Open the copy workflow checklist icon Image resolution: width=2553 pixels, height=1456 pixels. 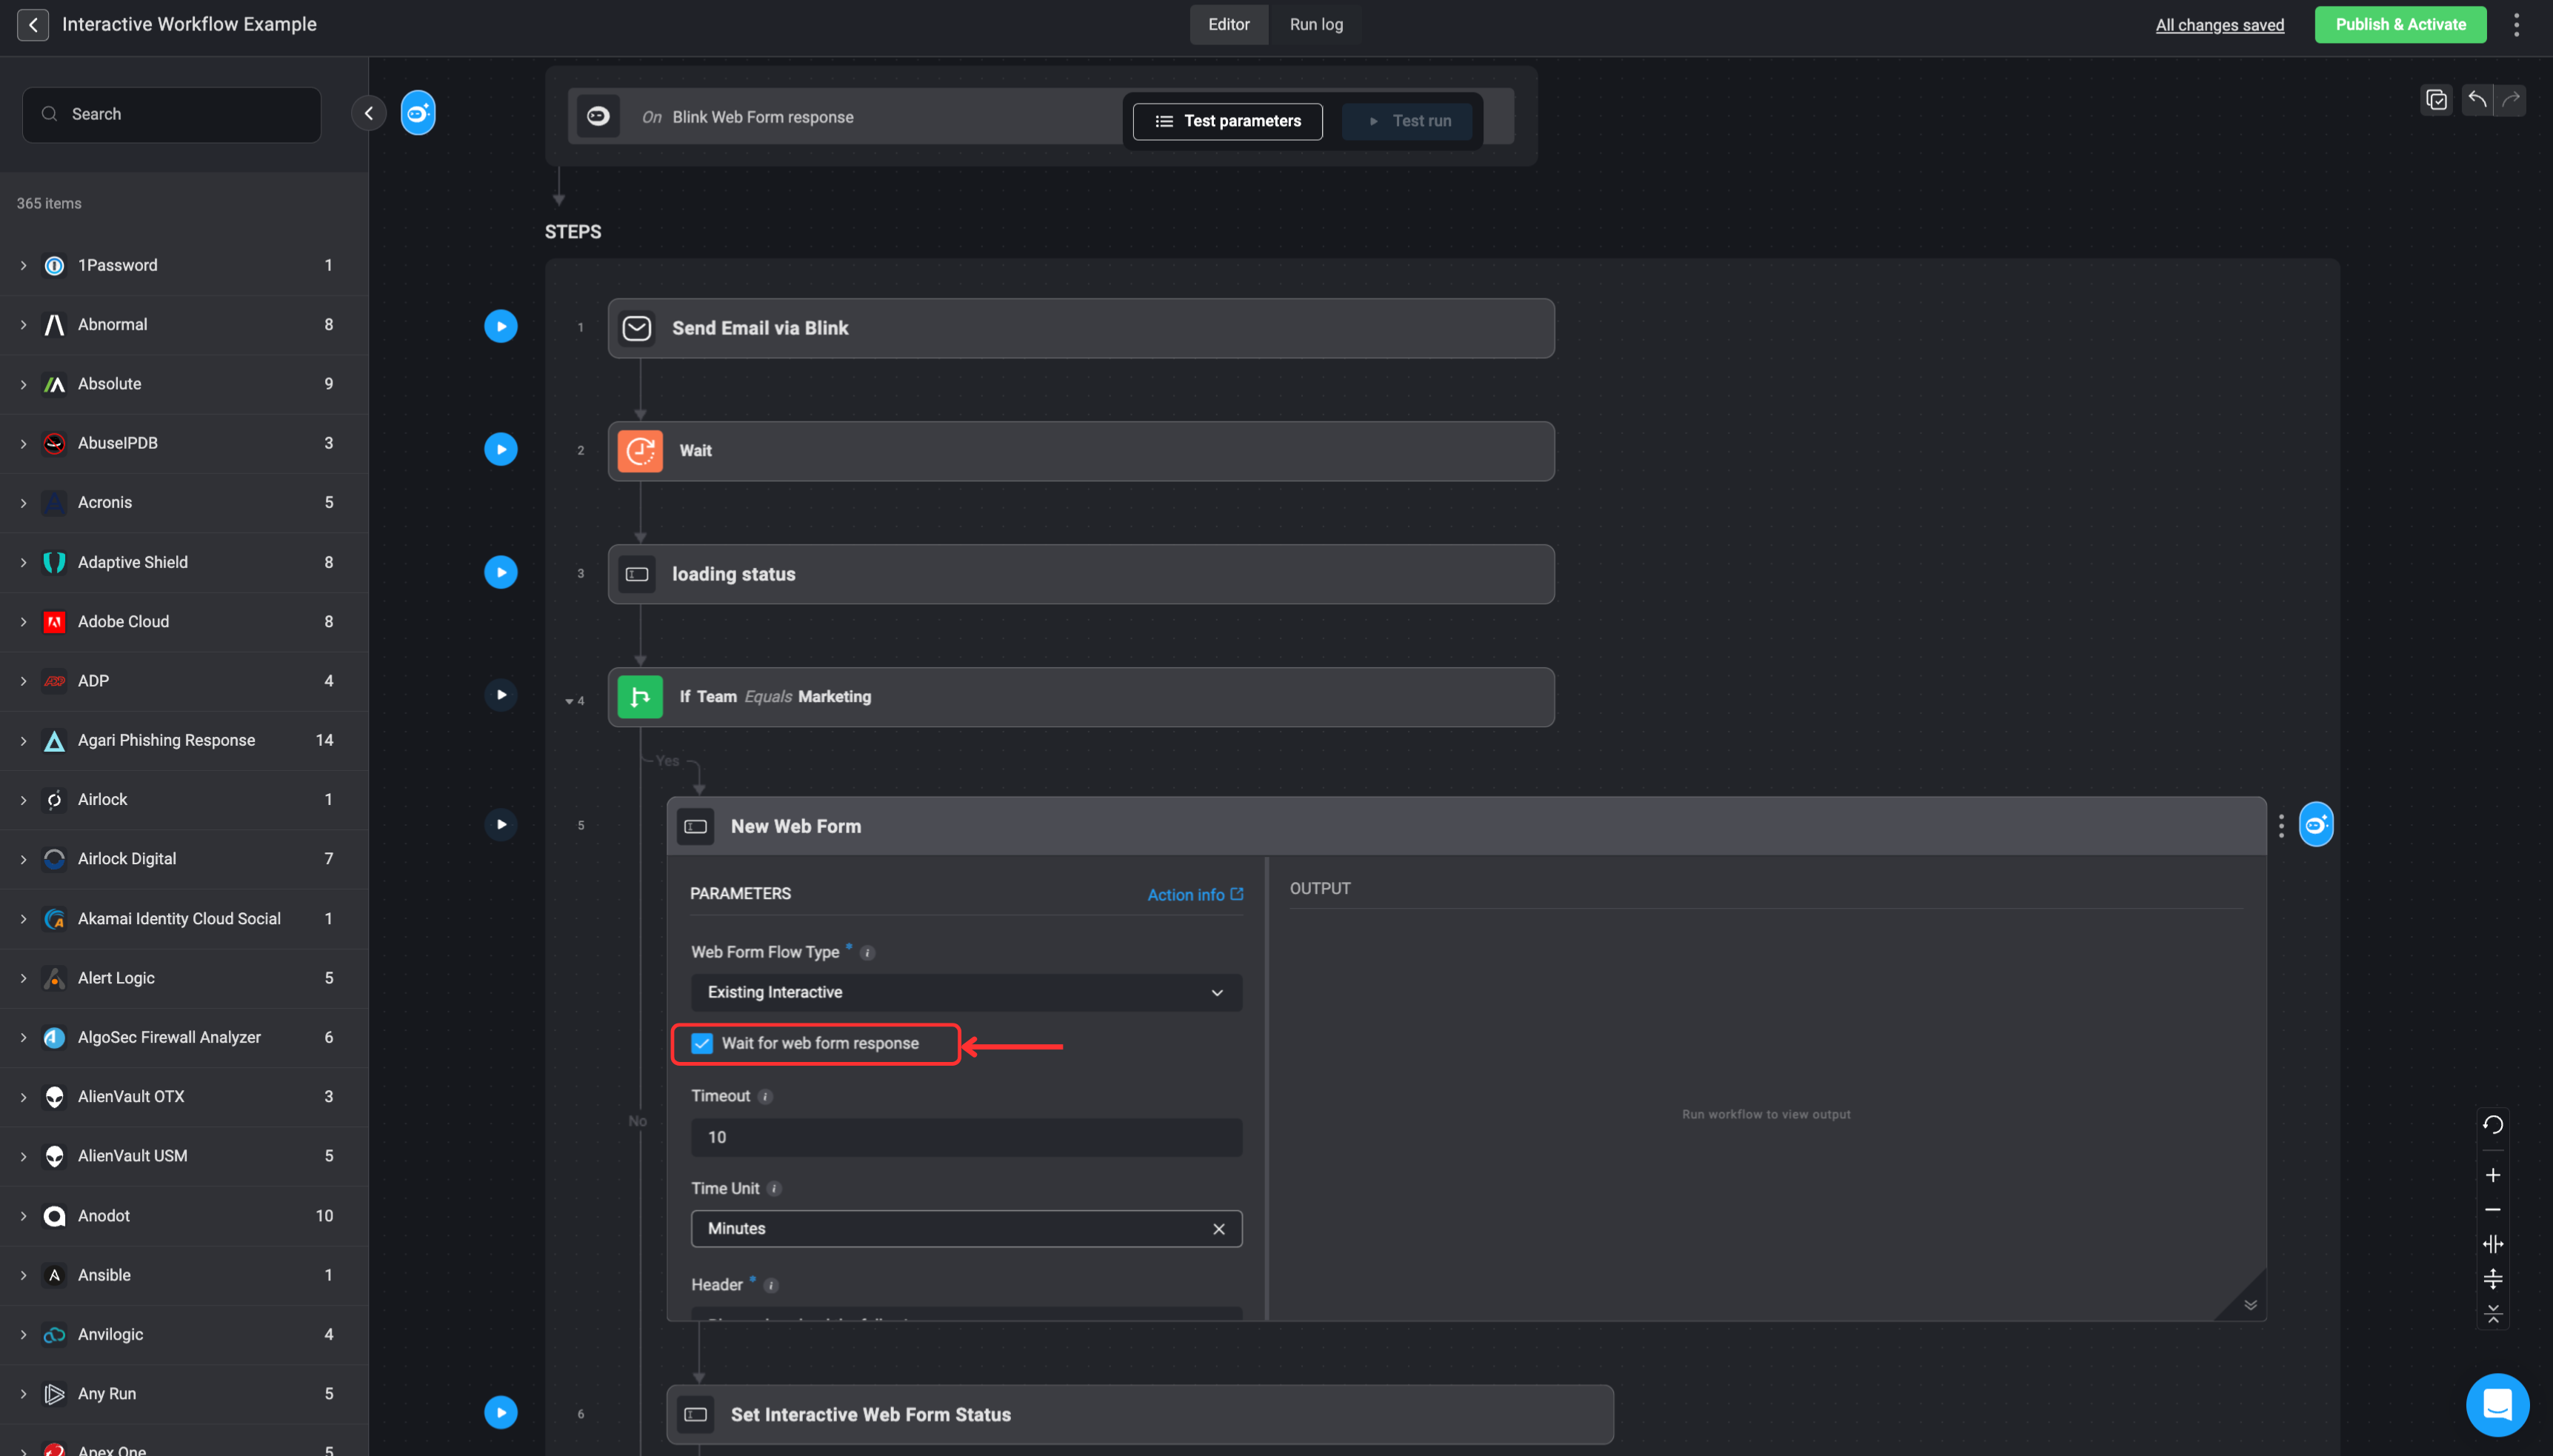pyautogui.click(x=2436, y=99)
